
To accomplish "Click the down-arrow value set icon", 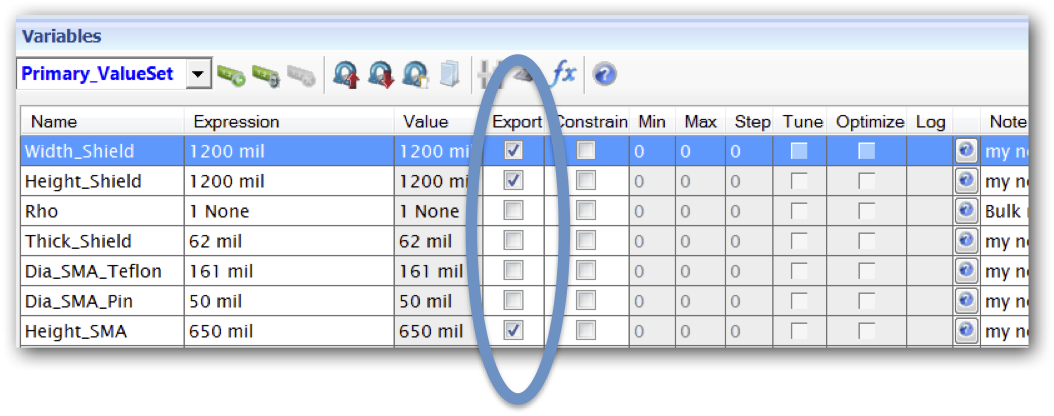I will click(x=381, y=74).
